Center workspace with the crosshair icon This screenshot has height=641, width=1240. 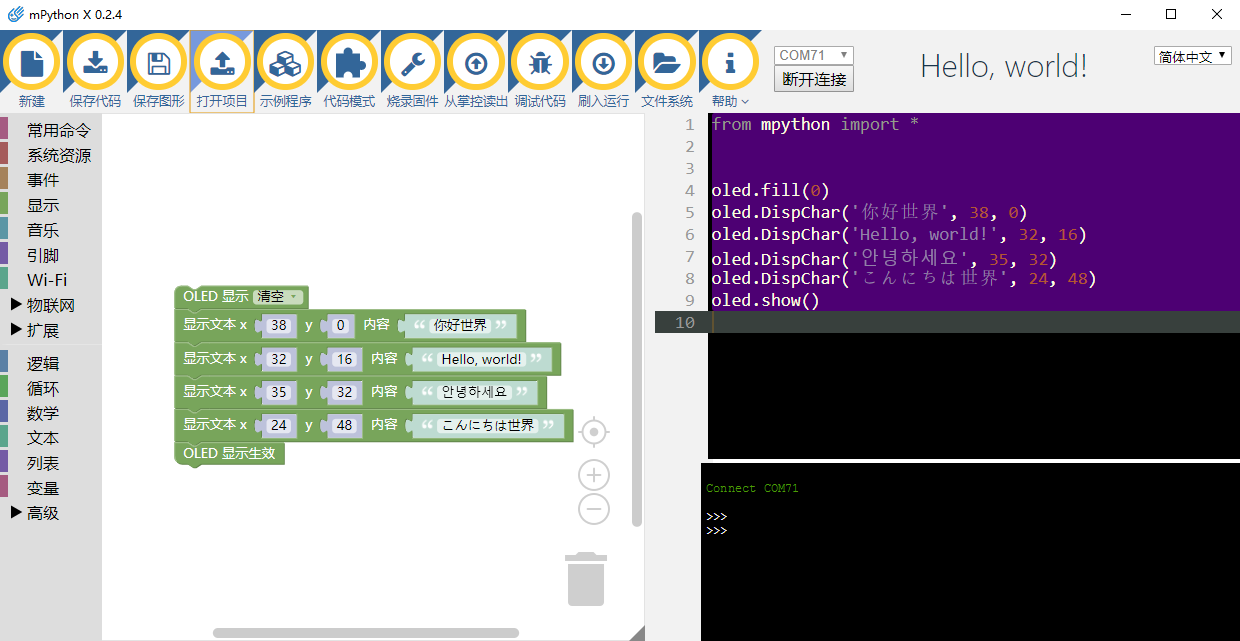(594, 432)
